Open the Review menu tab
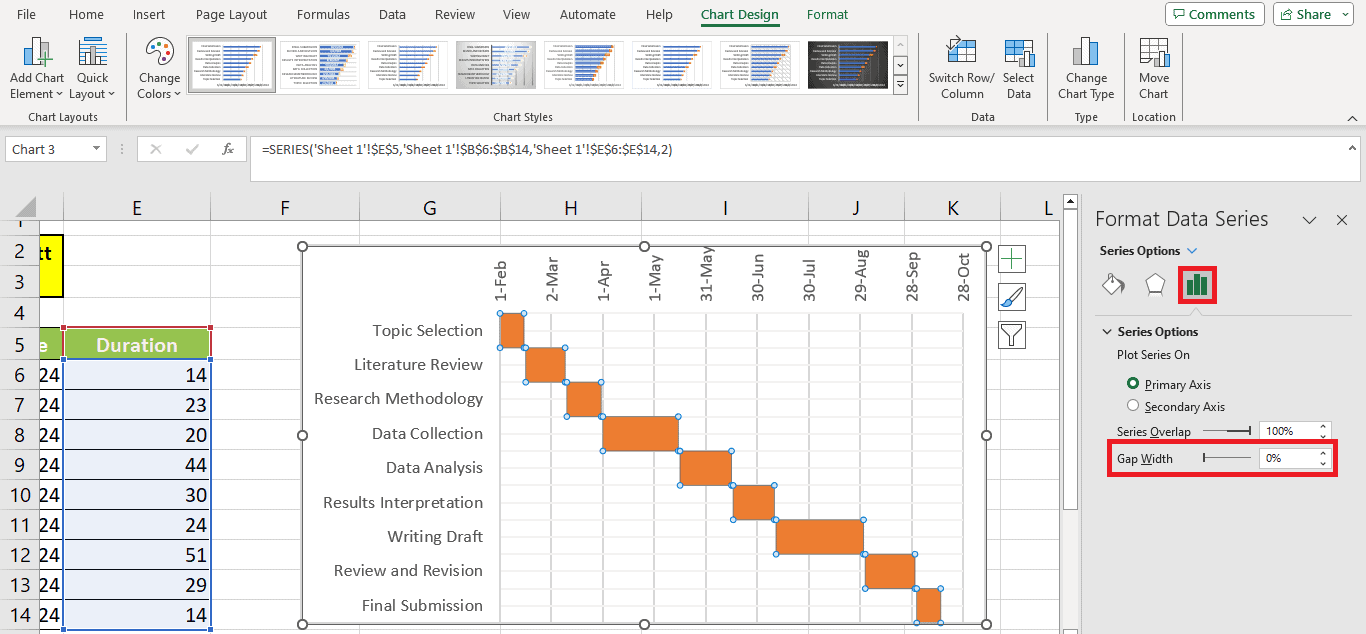Screen dimensions: 1366x634 click(x=455, y=14)
